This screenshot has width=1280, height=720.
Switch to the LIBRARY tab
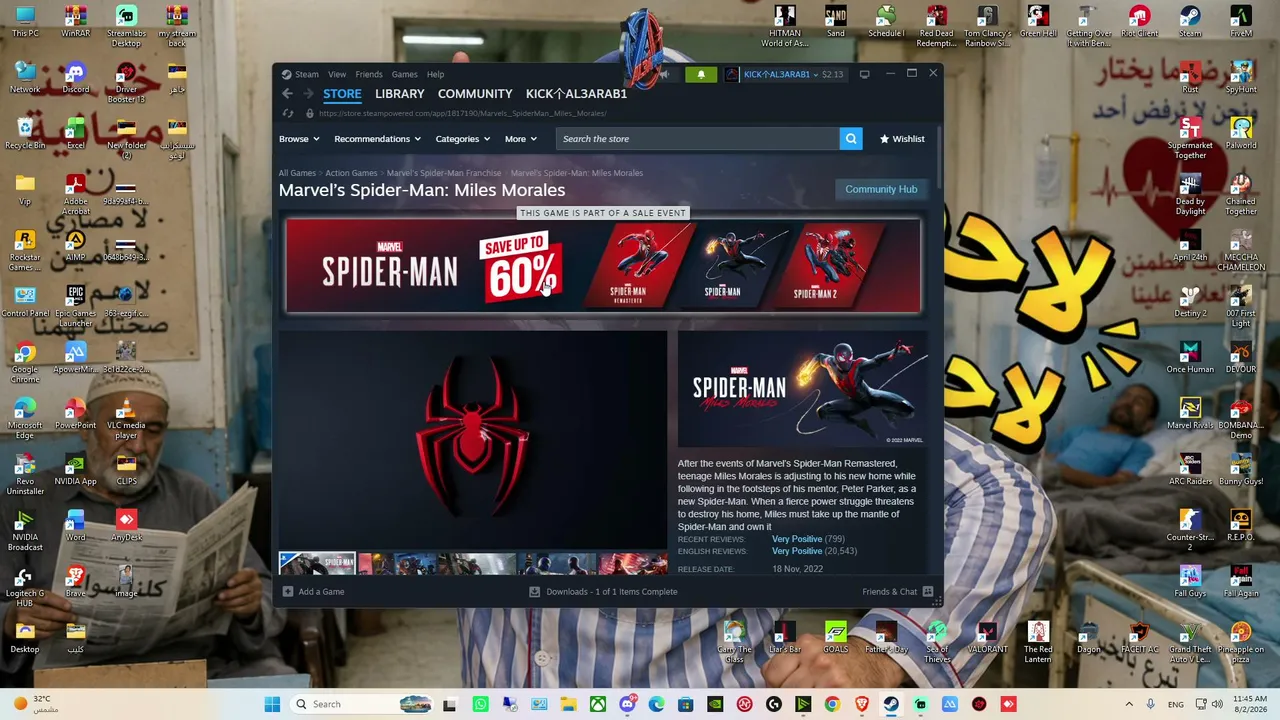(400, 94)
